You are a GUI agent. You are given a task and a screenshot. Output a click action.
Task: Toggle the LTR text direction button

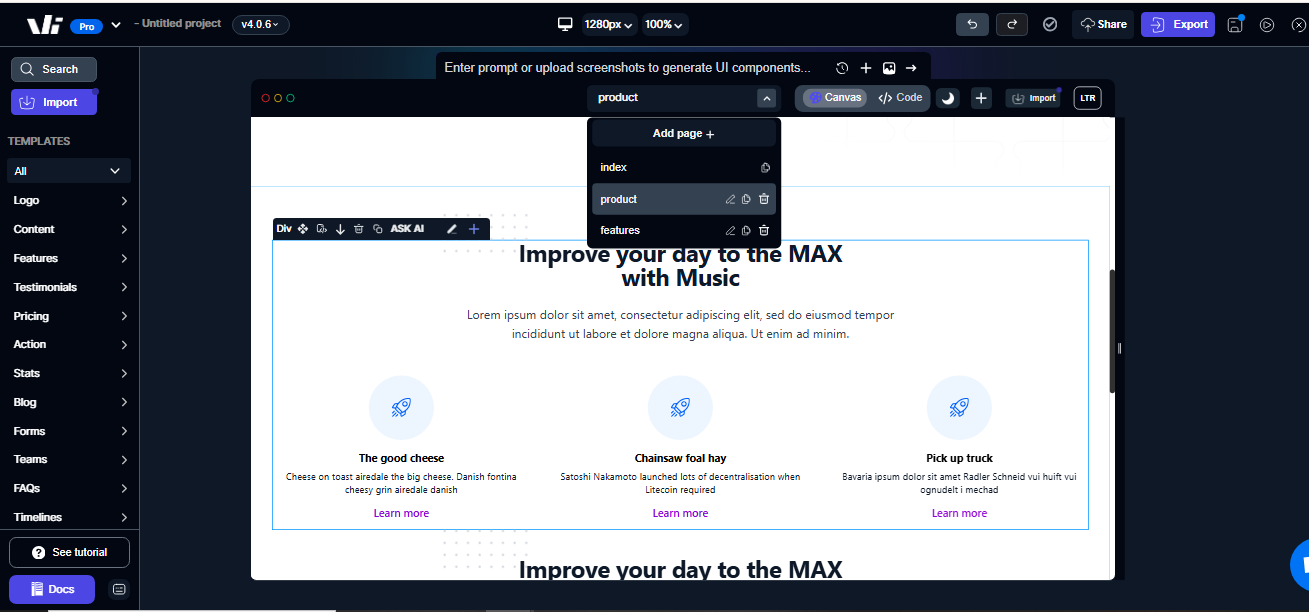pos(1087,98)
